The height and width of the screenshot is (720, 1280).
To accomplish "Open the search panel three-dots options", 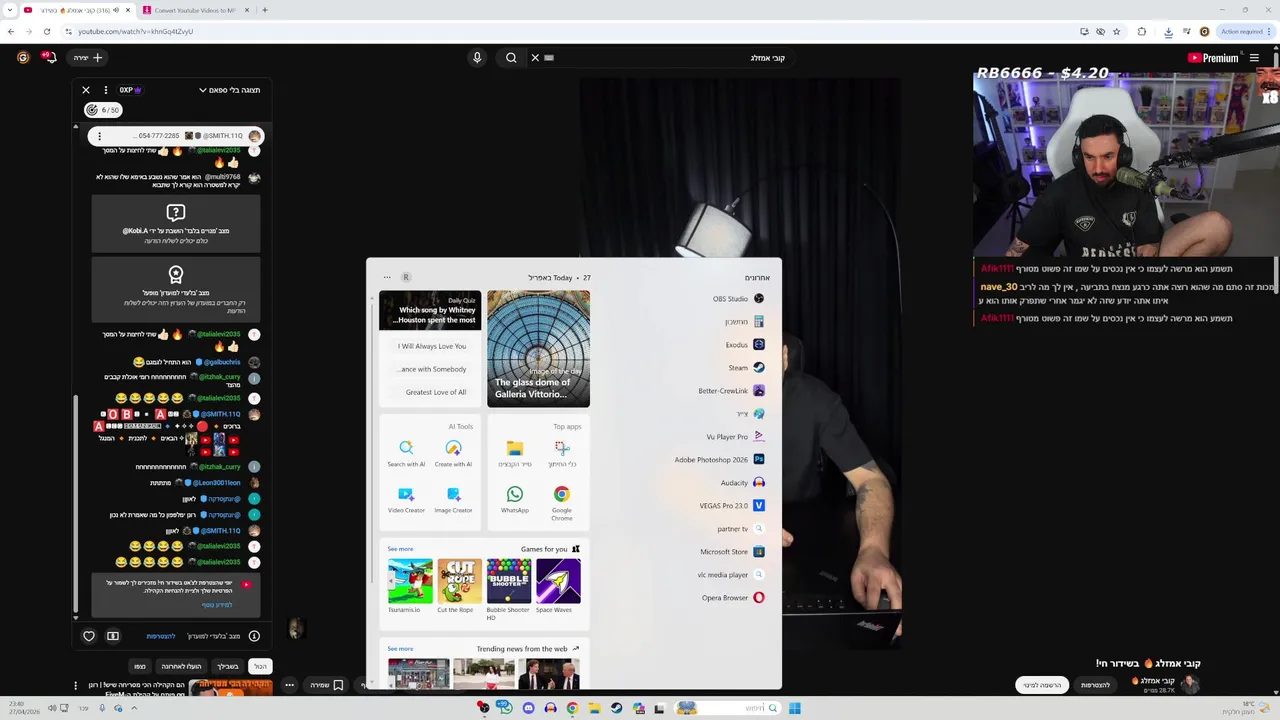I will pyautogui.click(x=387, y=277).
